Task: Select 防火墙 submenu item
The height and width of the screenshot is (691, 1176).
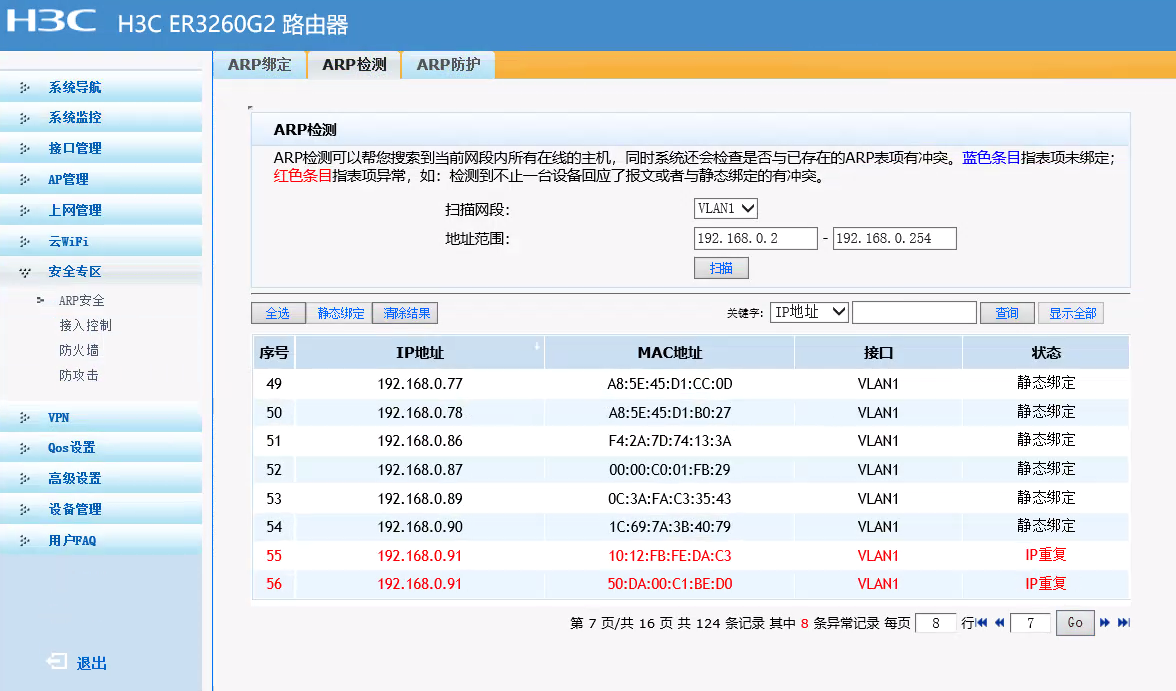Action: [x=79, y=350]
